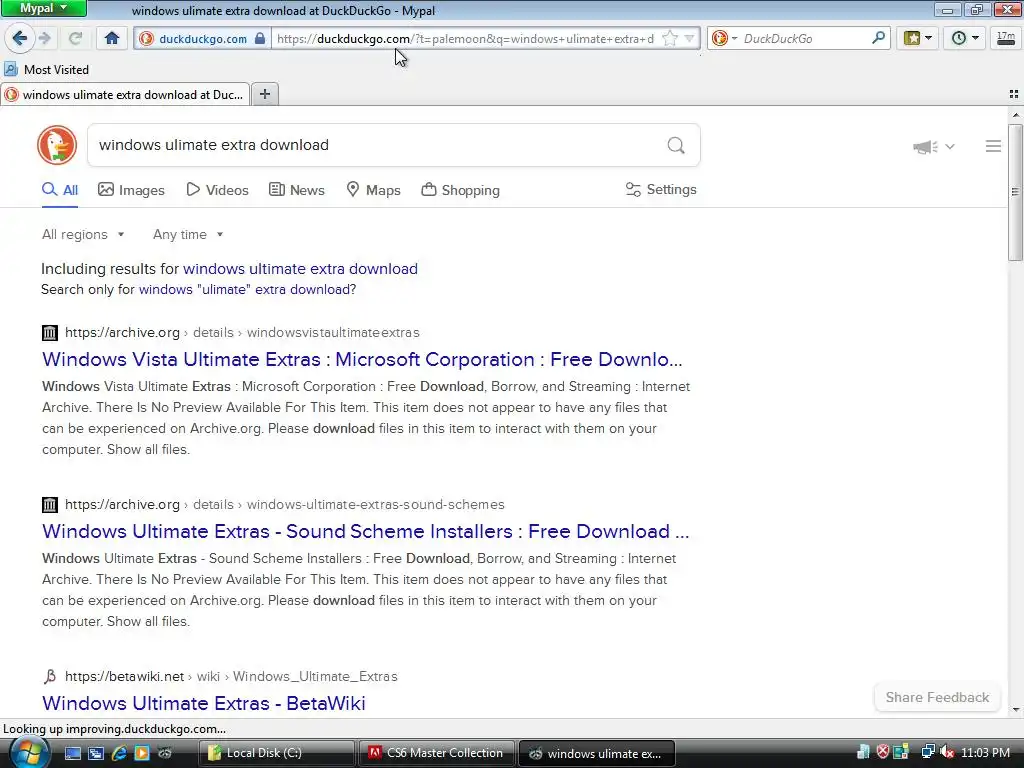The height and width of the screenshot is (768, 1024).
Task: Select the DuckDuckGo search results tab
Action: coord(125,95)
